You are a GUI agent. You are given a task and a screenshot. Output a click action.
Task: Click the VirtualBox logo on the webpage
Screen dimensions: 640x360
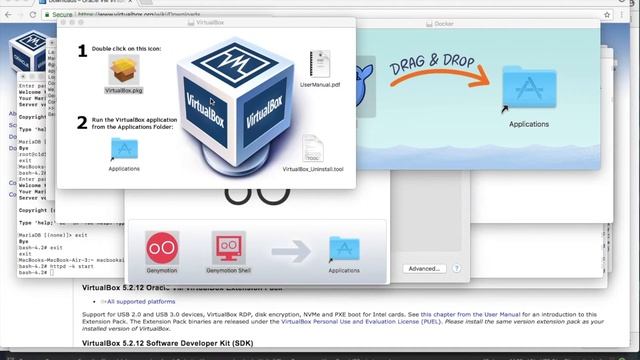point(29,51)
